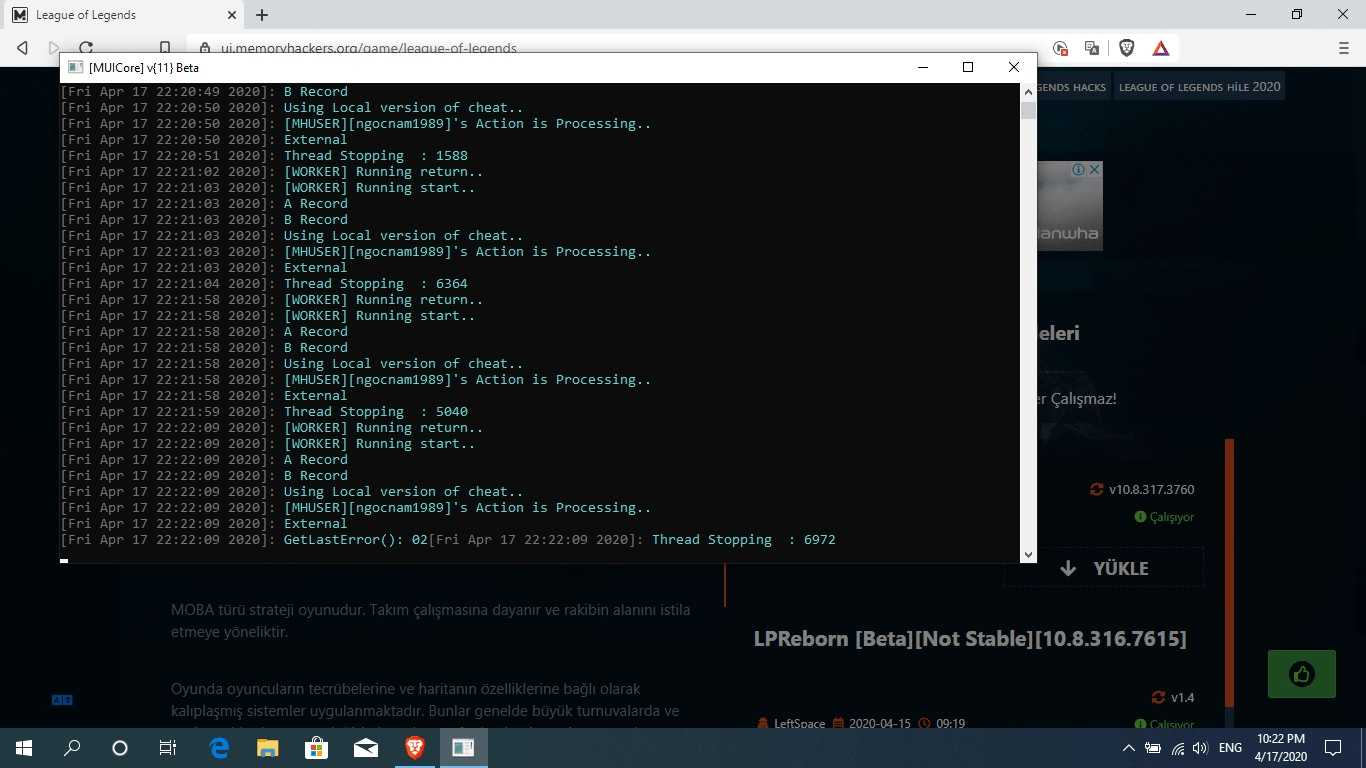Open the taskbar clock showing 10:22 PM

1282,748
